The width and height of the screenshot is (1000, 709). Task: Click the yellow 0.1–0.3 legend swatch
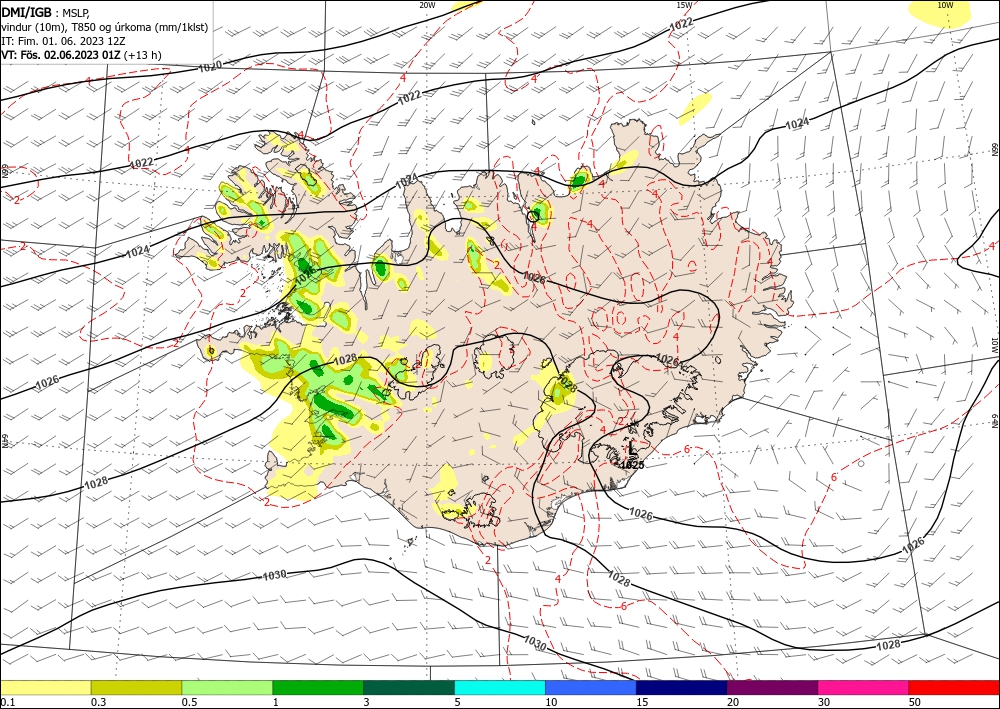point(45,687)
